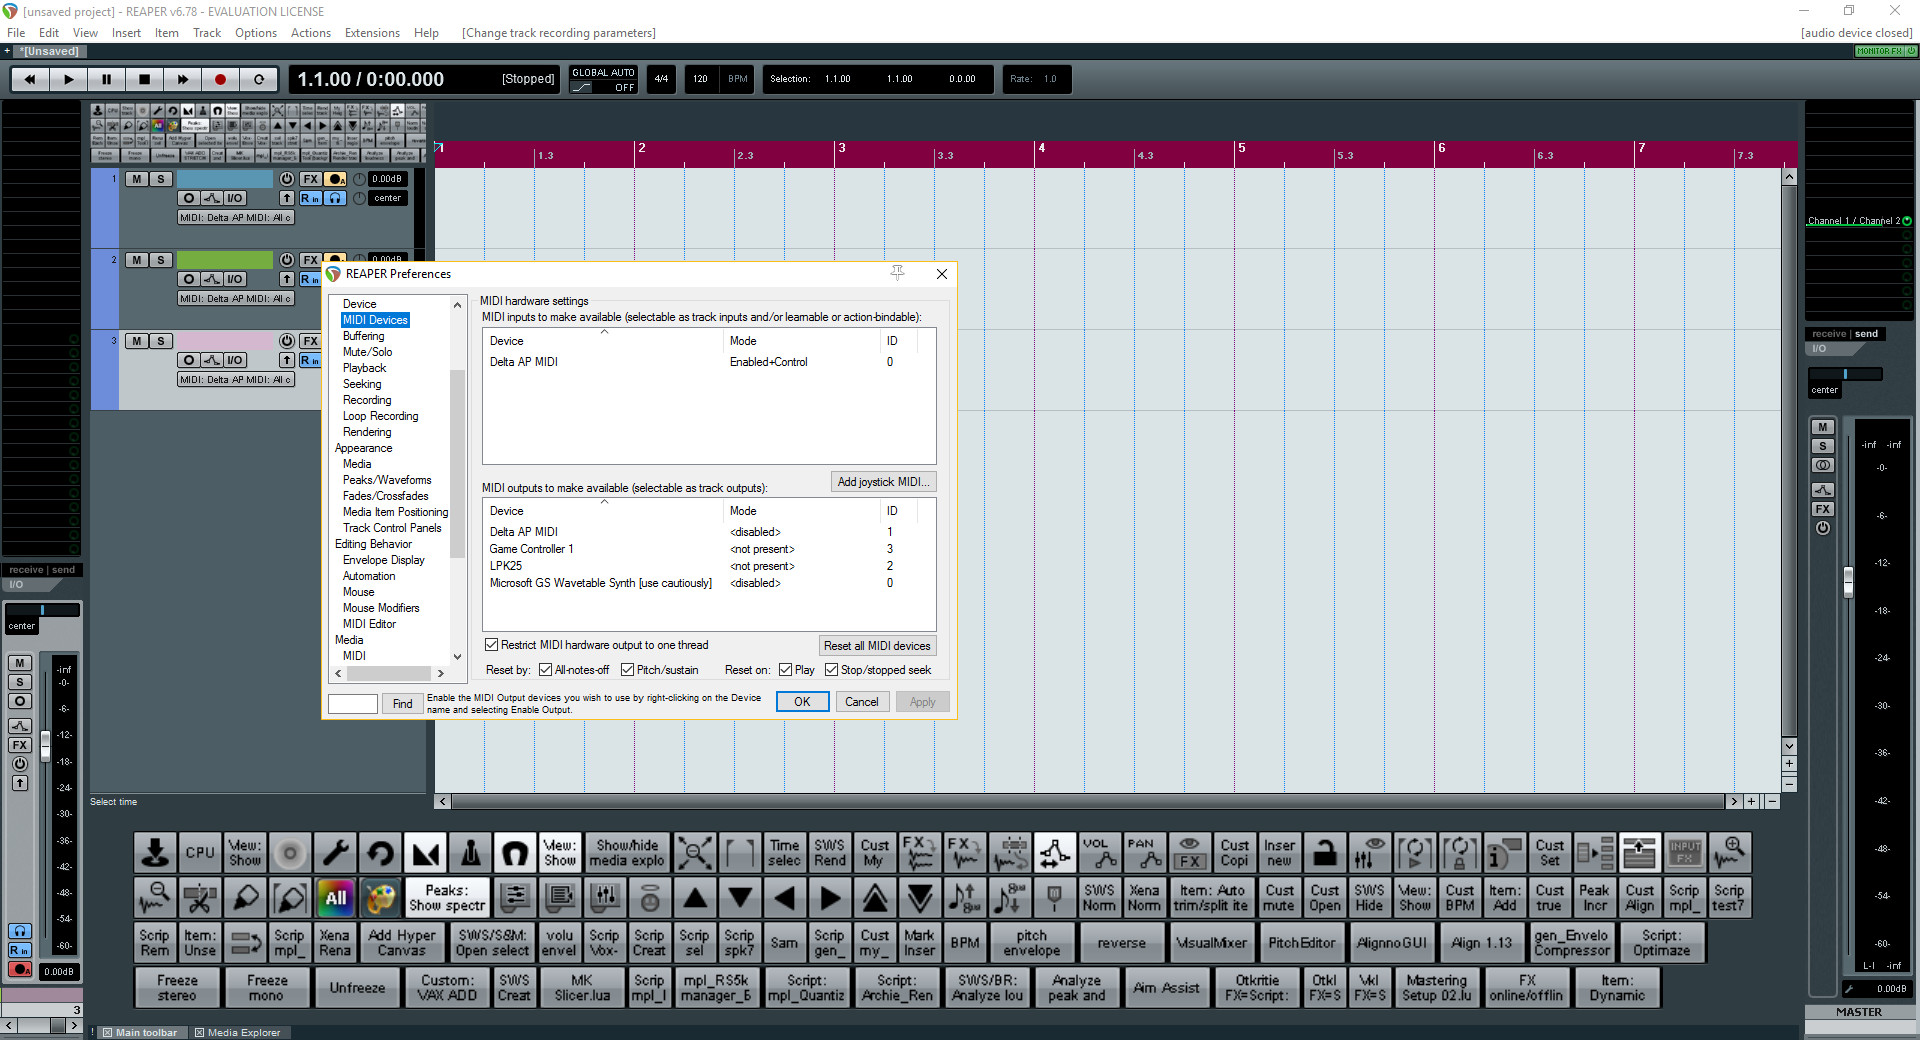Click the scissors split icon in bottom toolbar
This screenshot has height=1040, width=1920.
click(x=200, y=898)
